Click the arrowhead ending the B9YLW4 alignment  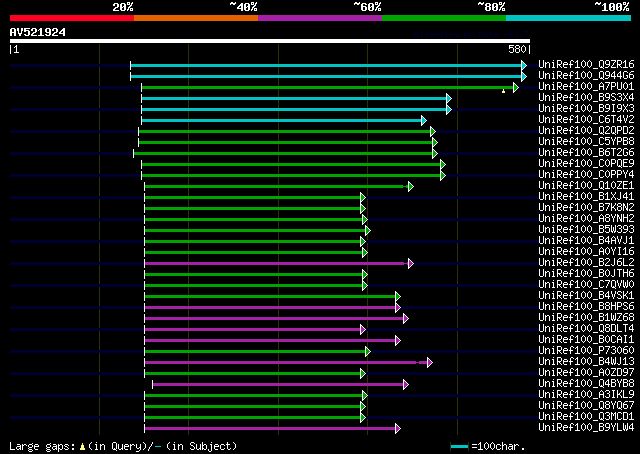click(x=398, y=429)
